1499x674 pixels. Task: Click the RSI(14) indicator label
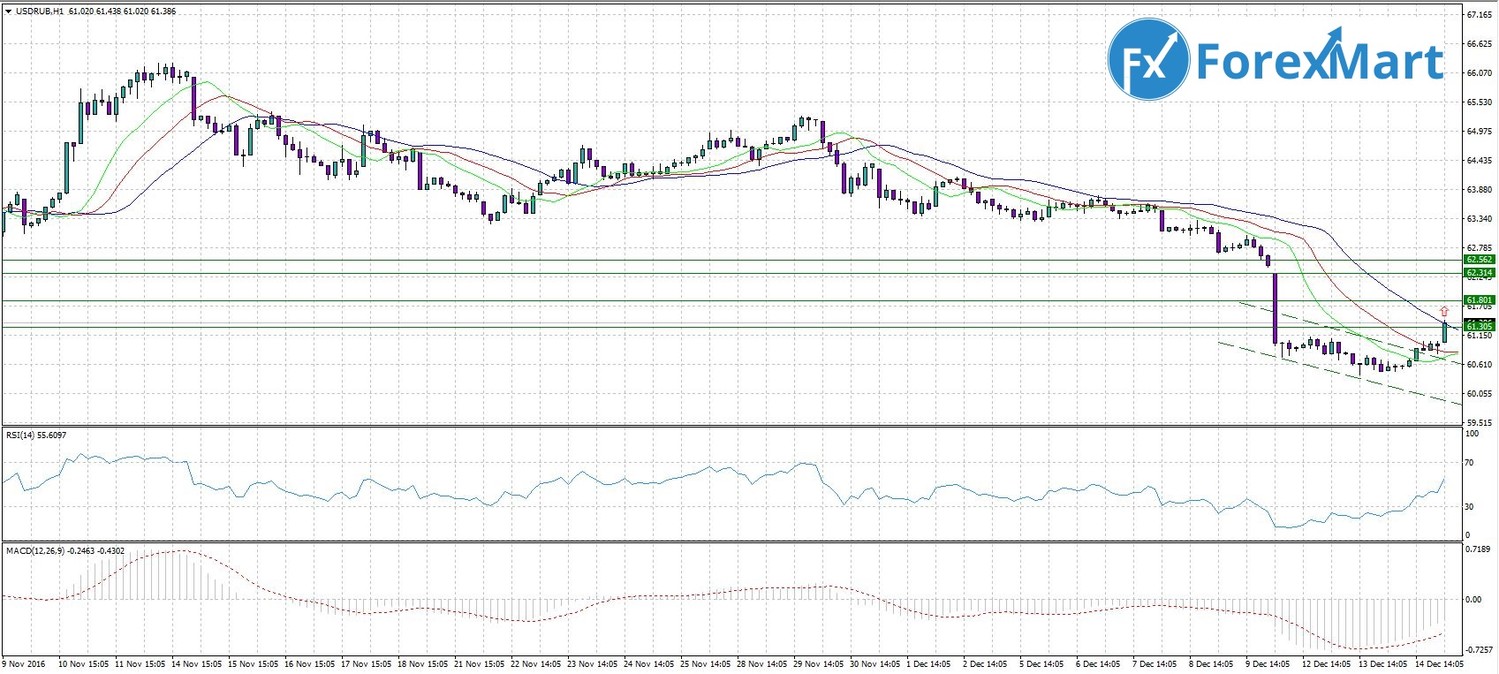tap(38, 436)
